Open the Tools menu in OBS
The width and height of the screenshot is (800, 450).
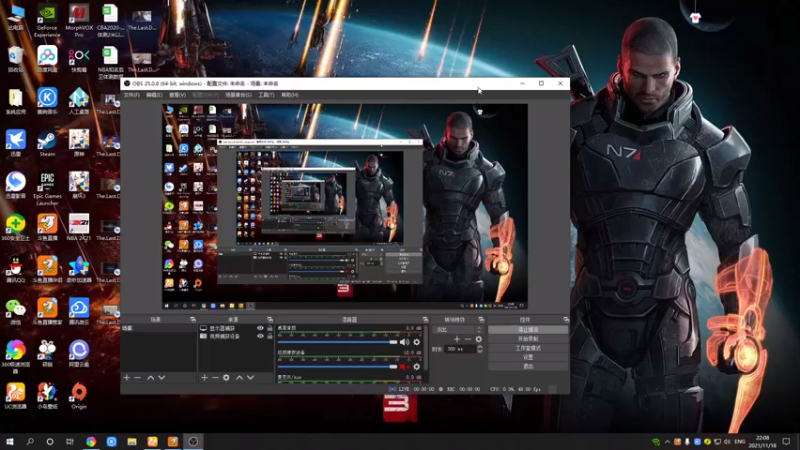(x=266, y=95)
